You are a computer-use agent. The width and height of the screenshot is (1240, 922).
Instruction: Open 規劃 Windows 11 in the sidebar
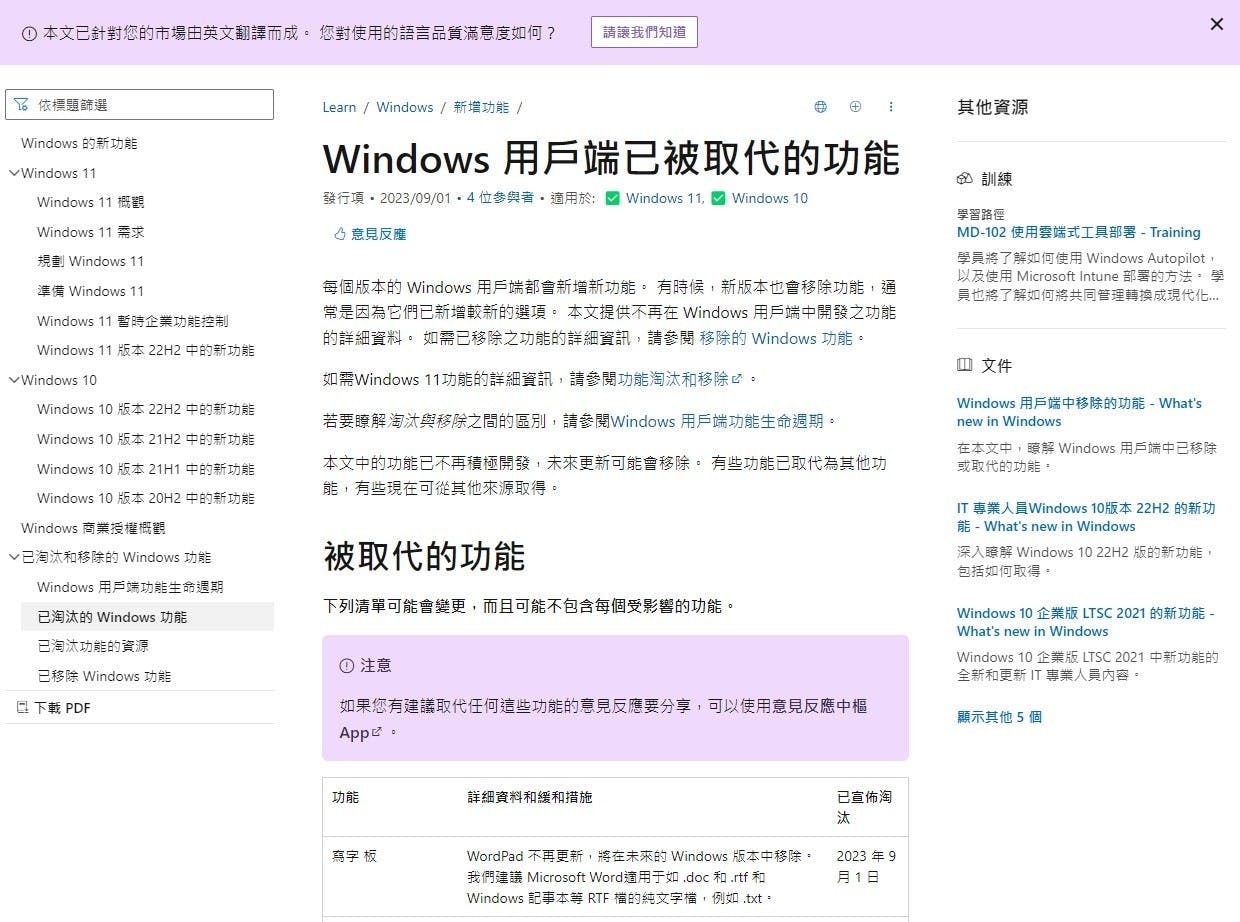(91, 261)
